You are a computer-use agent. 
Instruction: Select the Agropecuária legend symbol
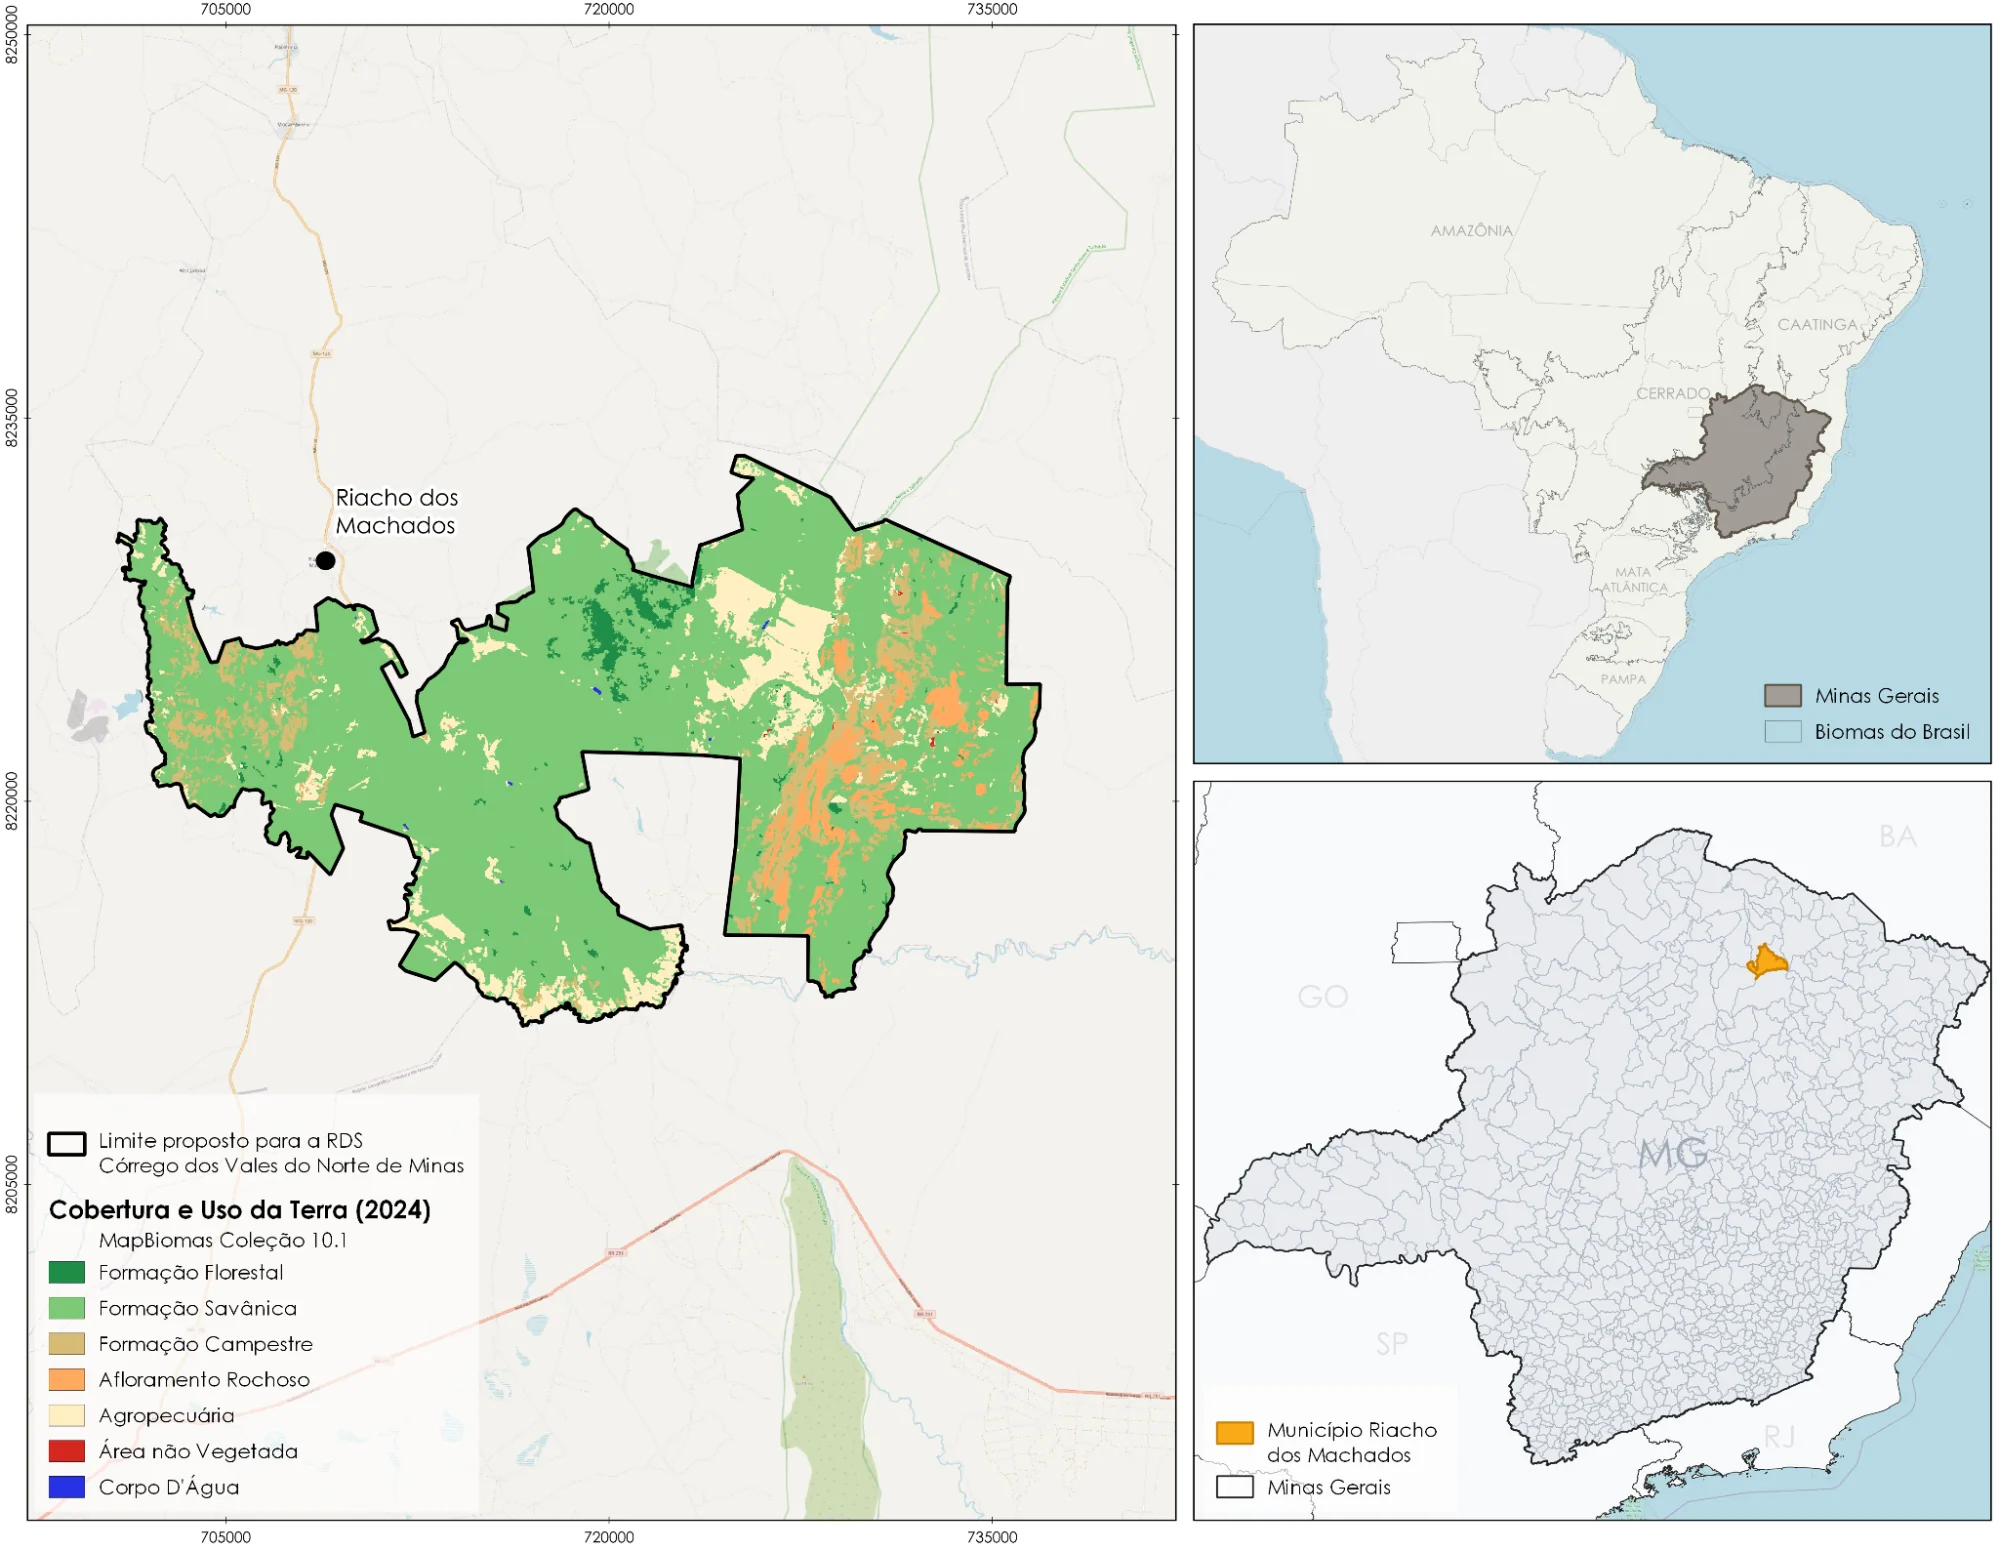[65, 1414]
